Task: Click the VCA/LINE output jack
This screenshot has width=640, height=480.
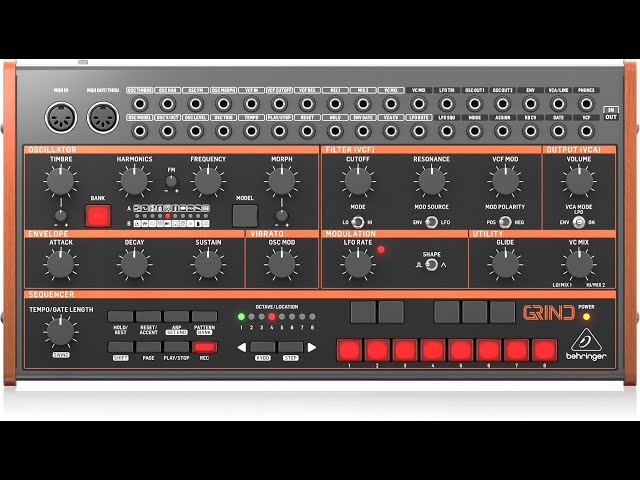Action: pos(558,104)
